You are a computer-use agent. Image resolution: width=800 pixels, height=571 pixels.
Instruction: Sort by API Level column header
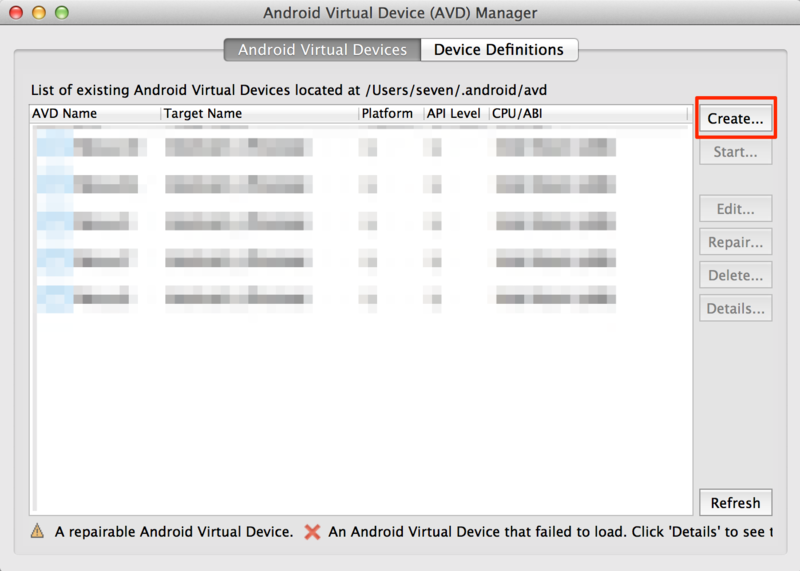click(x=457, y=113)
